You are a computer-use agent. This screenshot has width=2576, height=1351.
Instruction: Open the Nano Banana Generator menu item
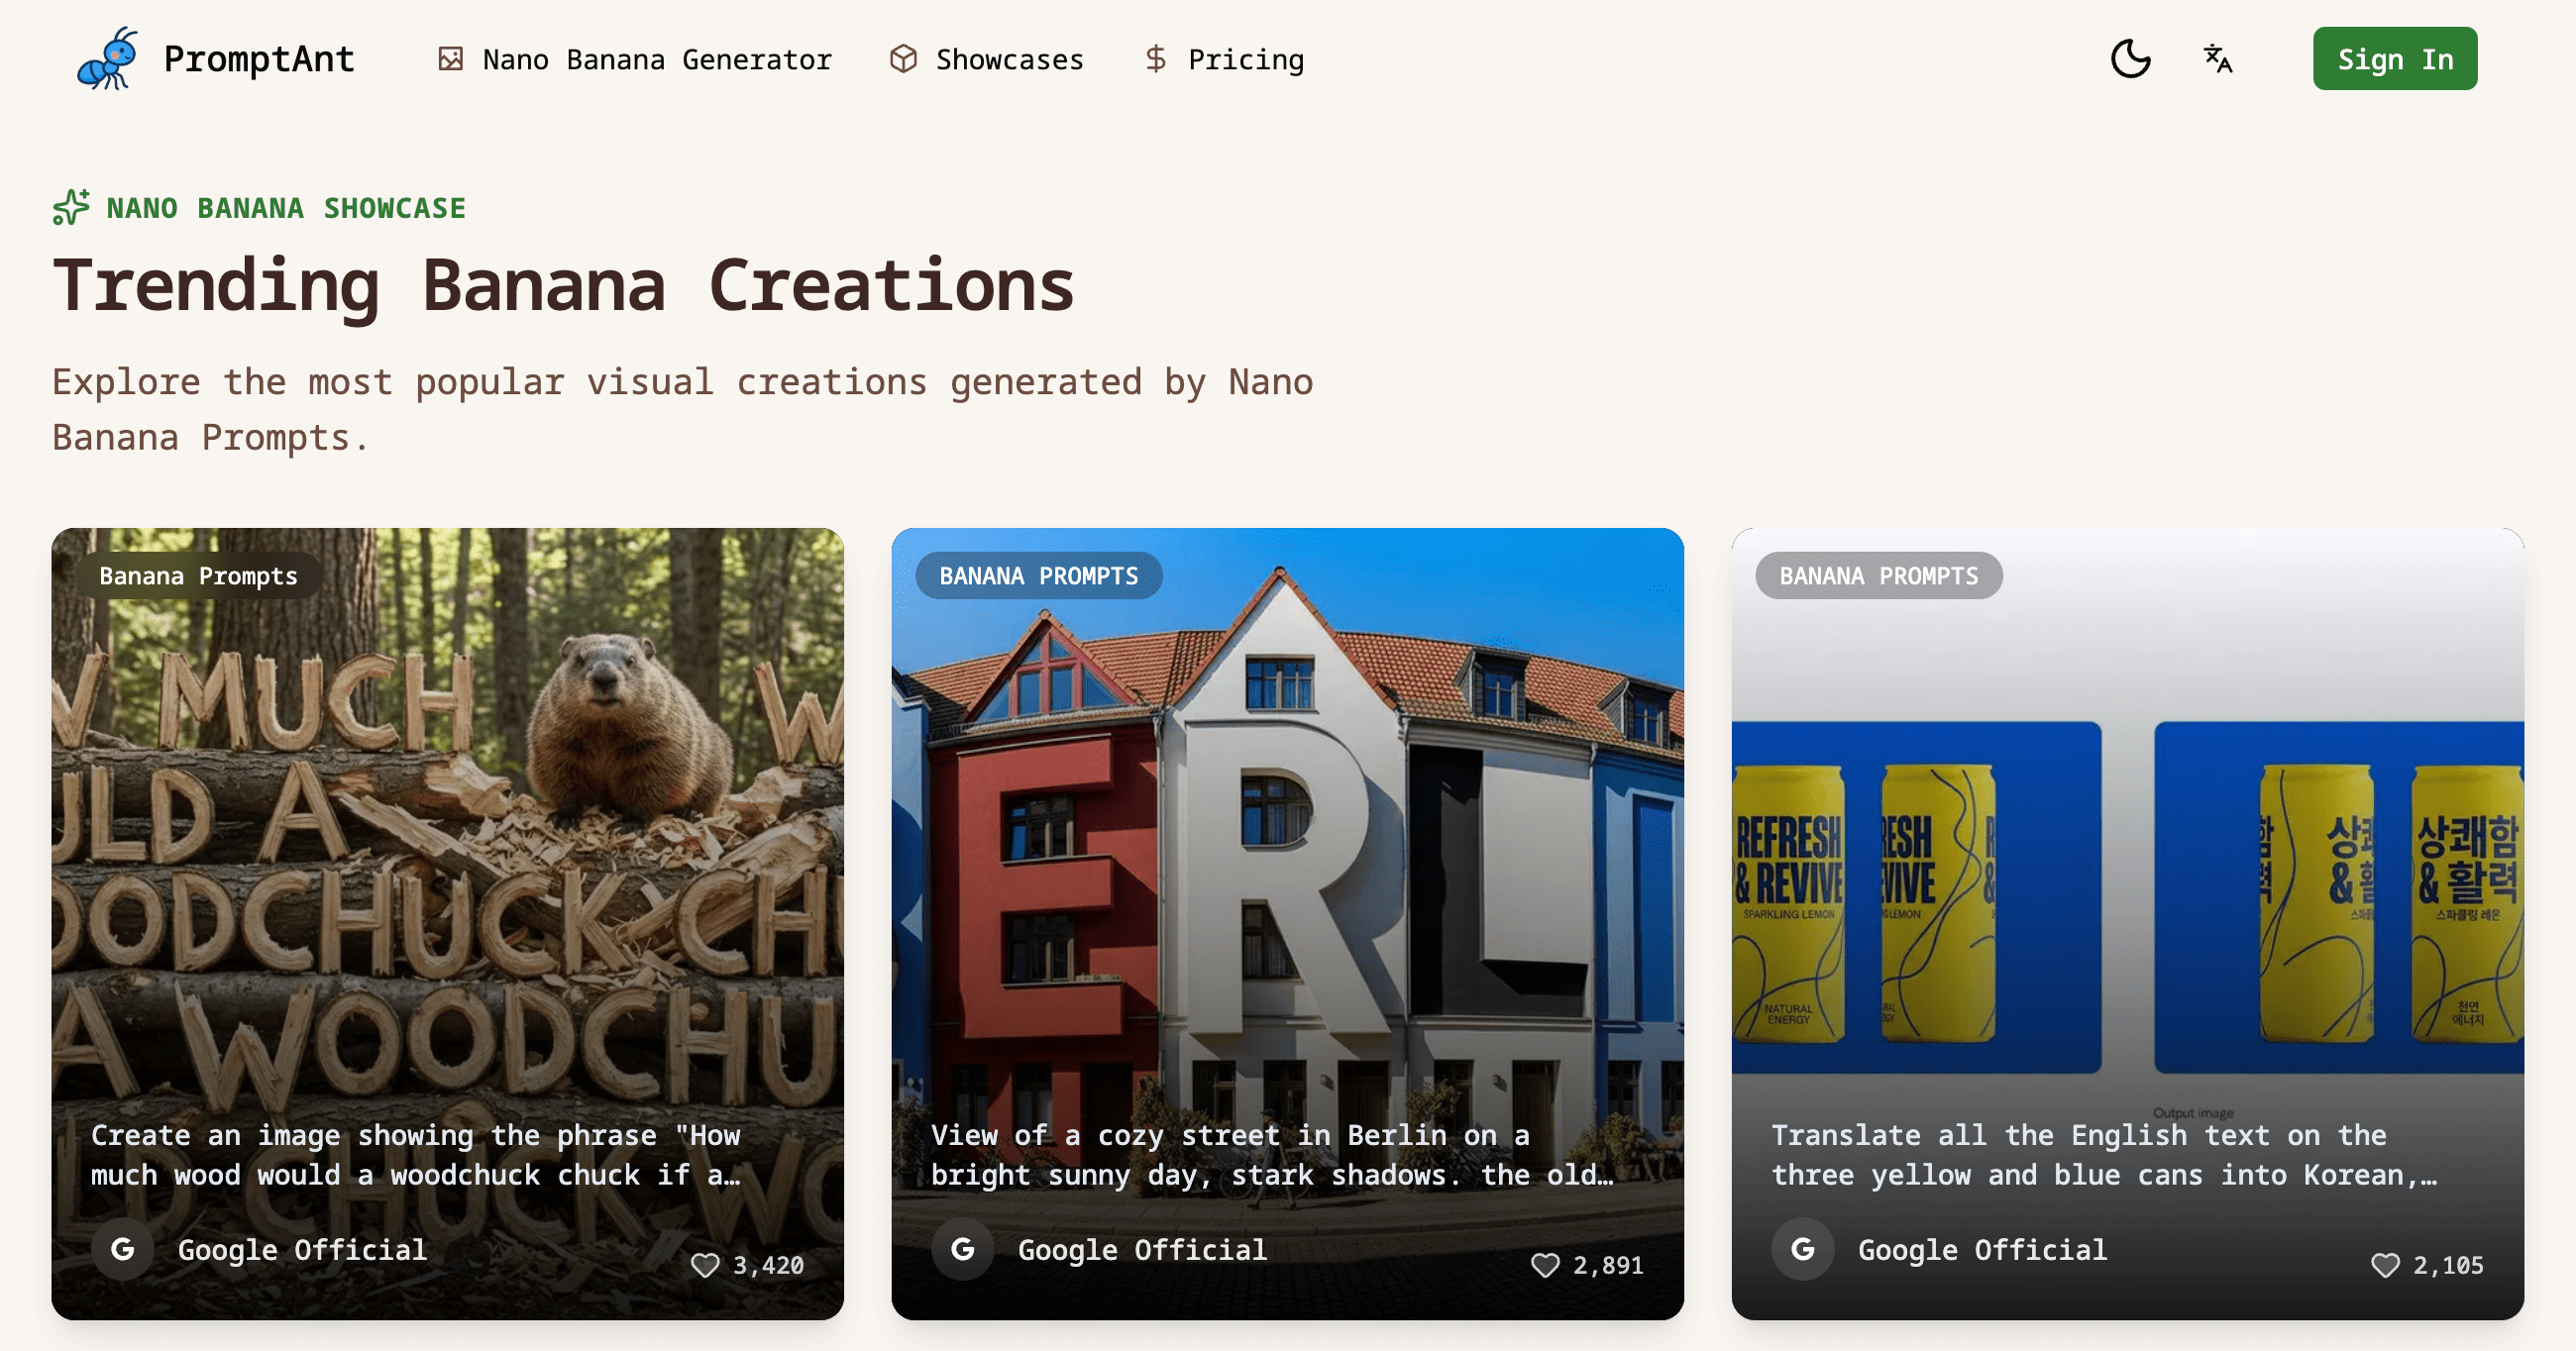coord(656,60)
